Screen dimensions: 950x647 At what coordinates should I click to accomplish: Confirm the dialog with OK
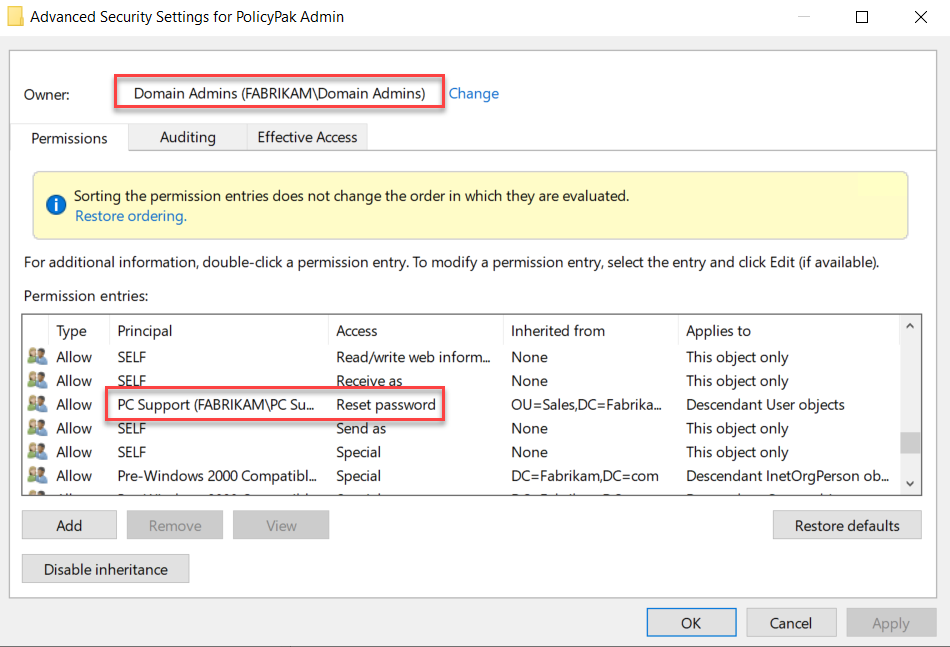coord(691,623)
